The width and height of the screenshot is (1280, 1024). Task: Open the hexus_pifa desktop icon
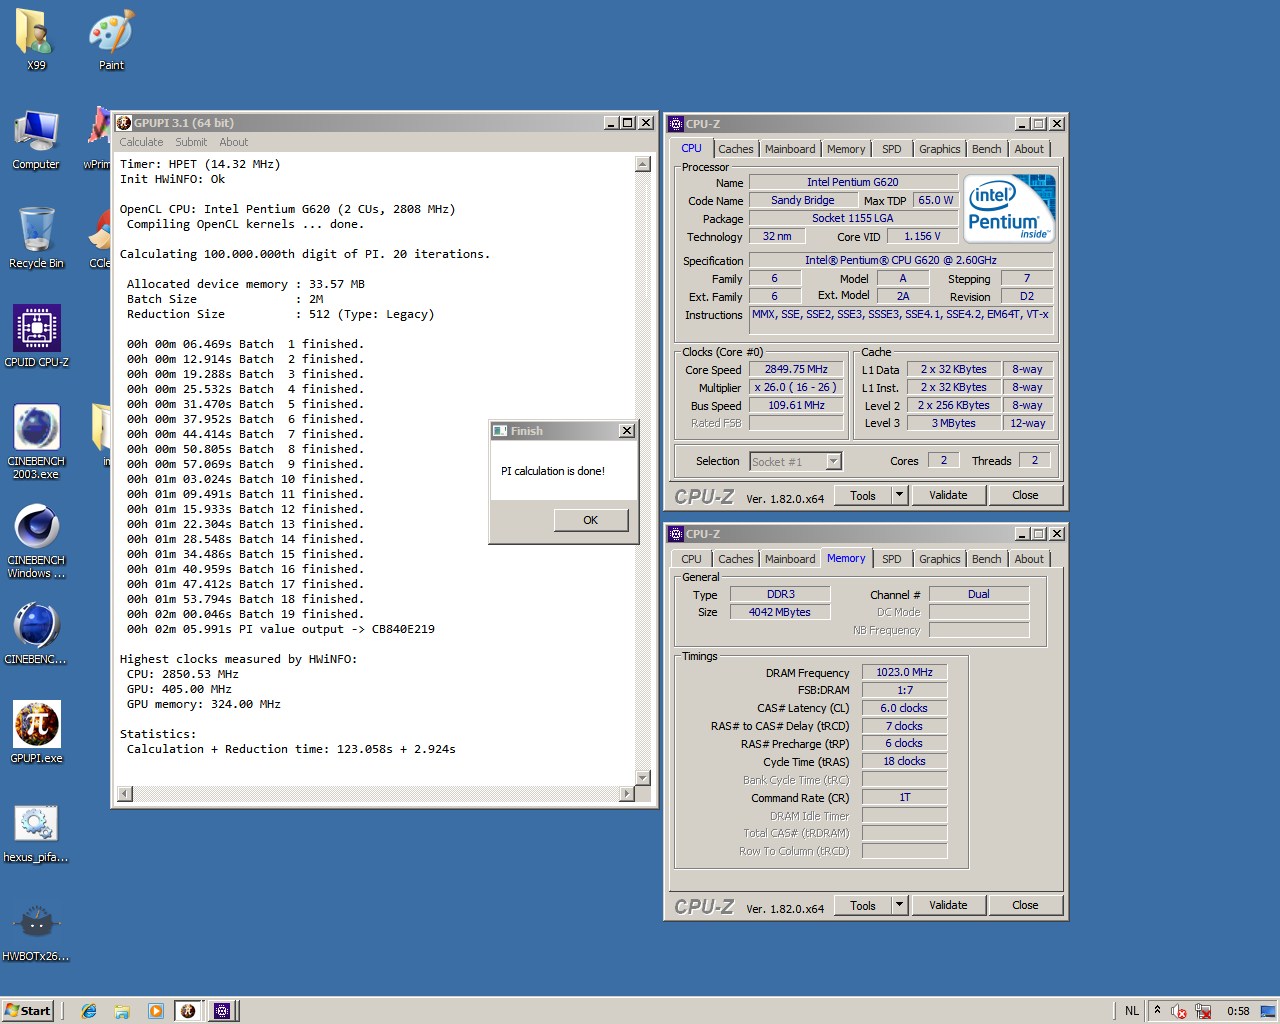point(36,832)
